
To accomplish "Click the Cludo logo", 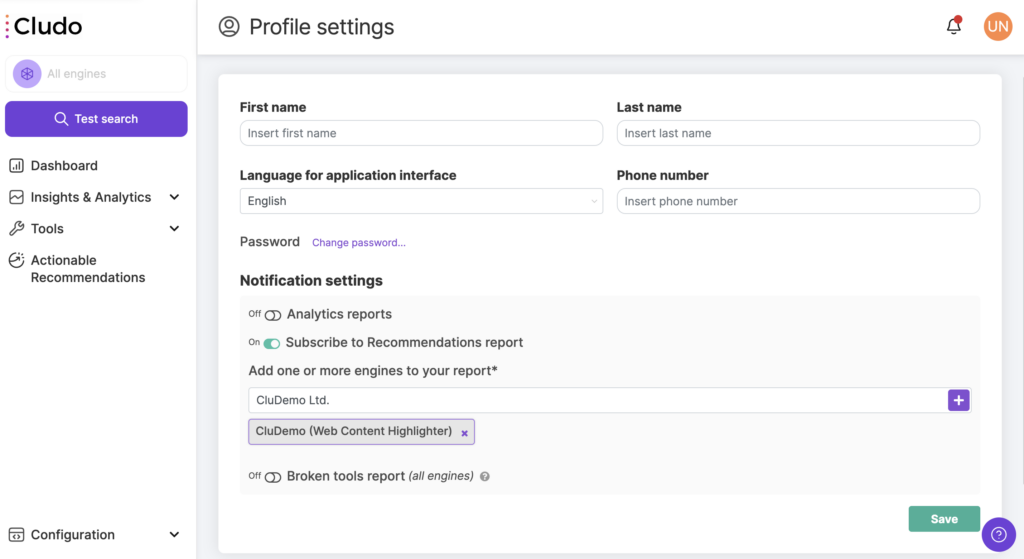I will click(44, 26).
